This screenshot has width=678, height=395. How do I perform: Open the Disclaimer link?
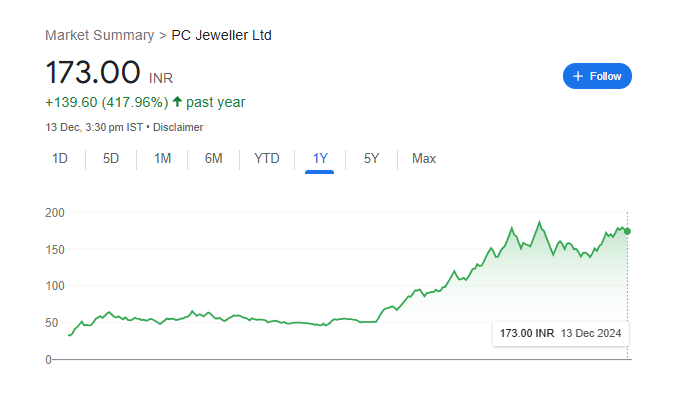click(178, 127)
